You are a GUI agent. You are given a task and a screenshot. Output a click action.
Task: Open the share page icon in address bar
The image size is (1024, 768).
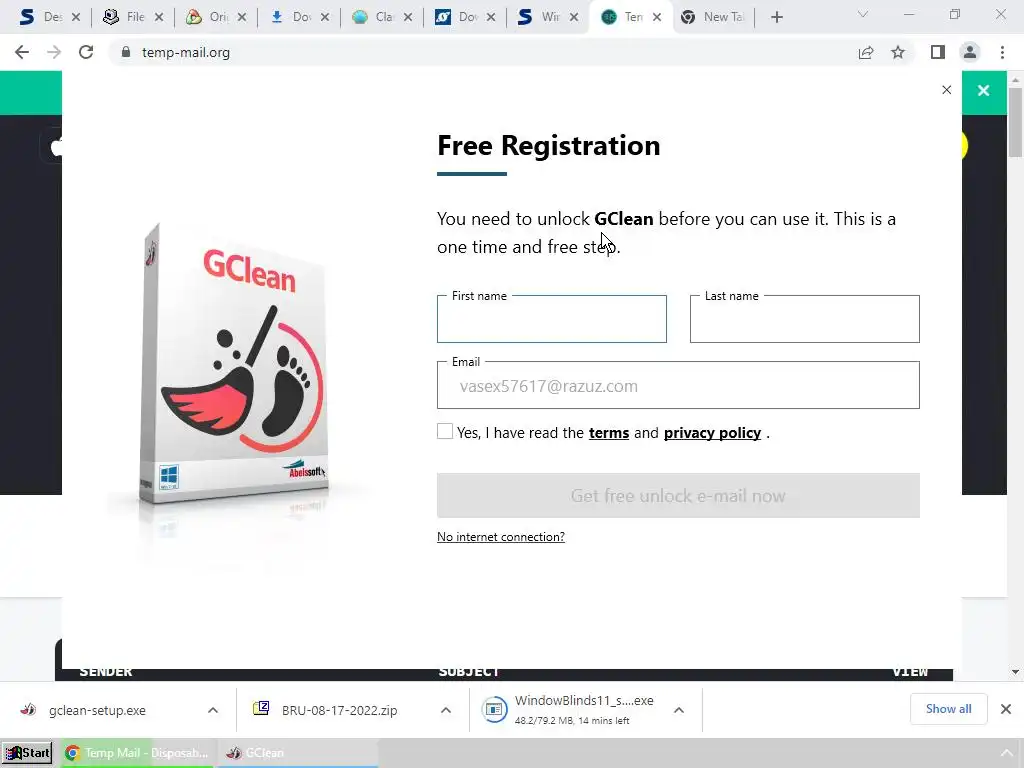click(x=866, y=52)
